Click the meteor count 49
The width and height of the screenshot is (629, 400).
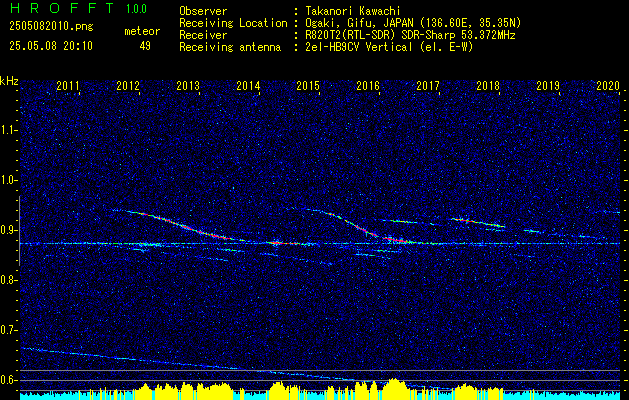pyautogui.click(x=145, y=46)
